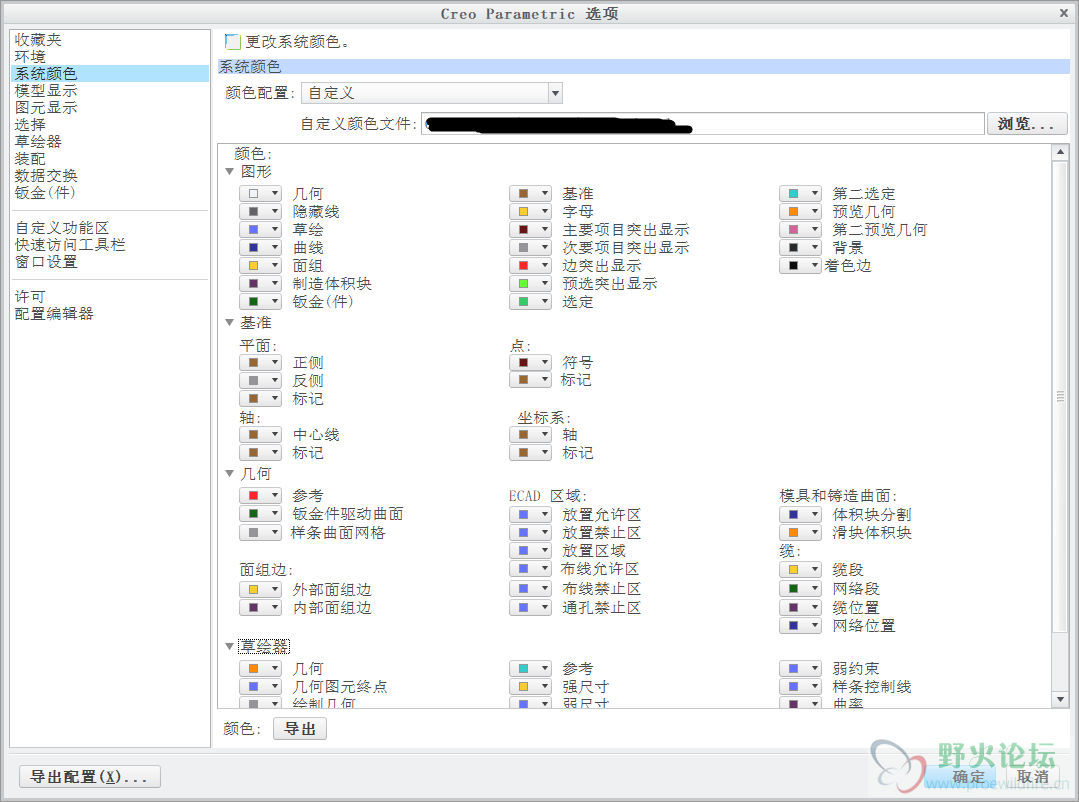The image size is (1079, 802).
Task: Go to 草绘器 options in sidebar
Action: [39, 142]
